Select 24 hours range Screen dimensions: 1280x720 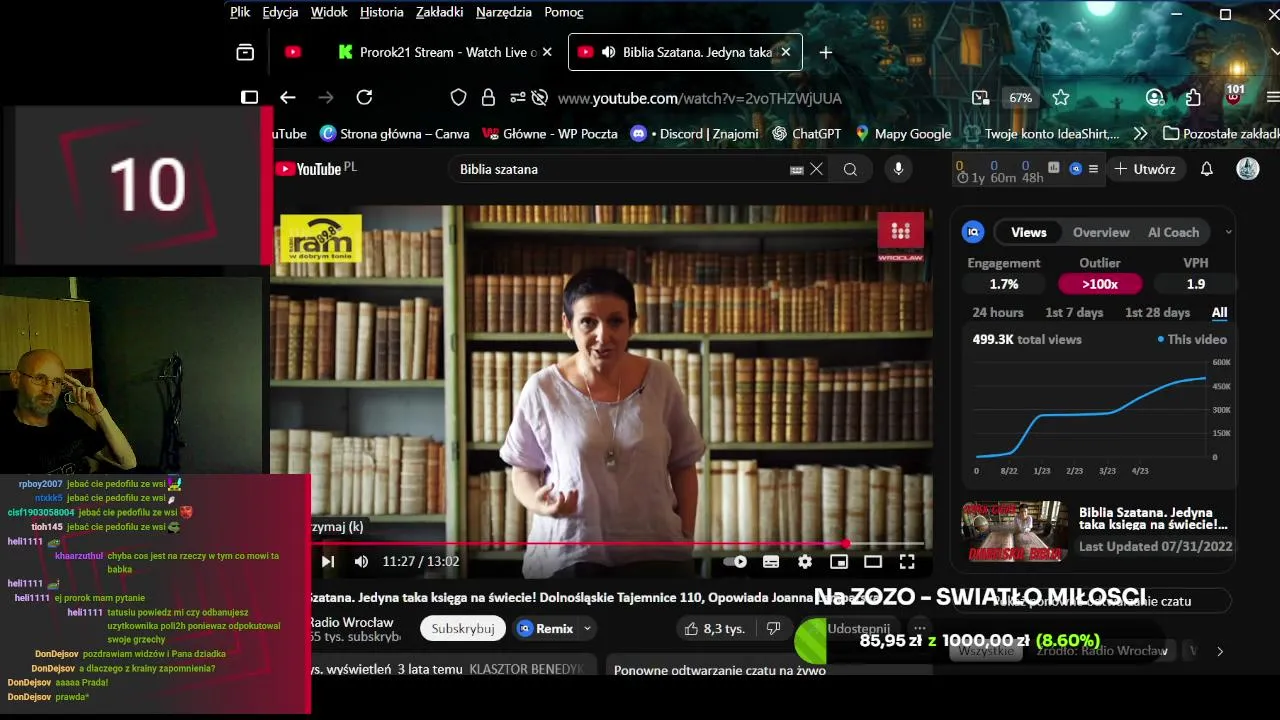click(998, 312)
